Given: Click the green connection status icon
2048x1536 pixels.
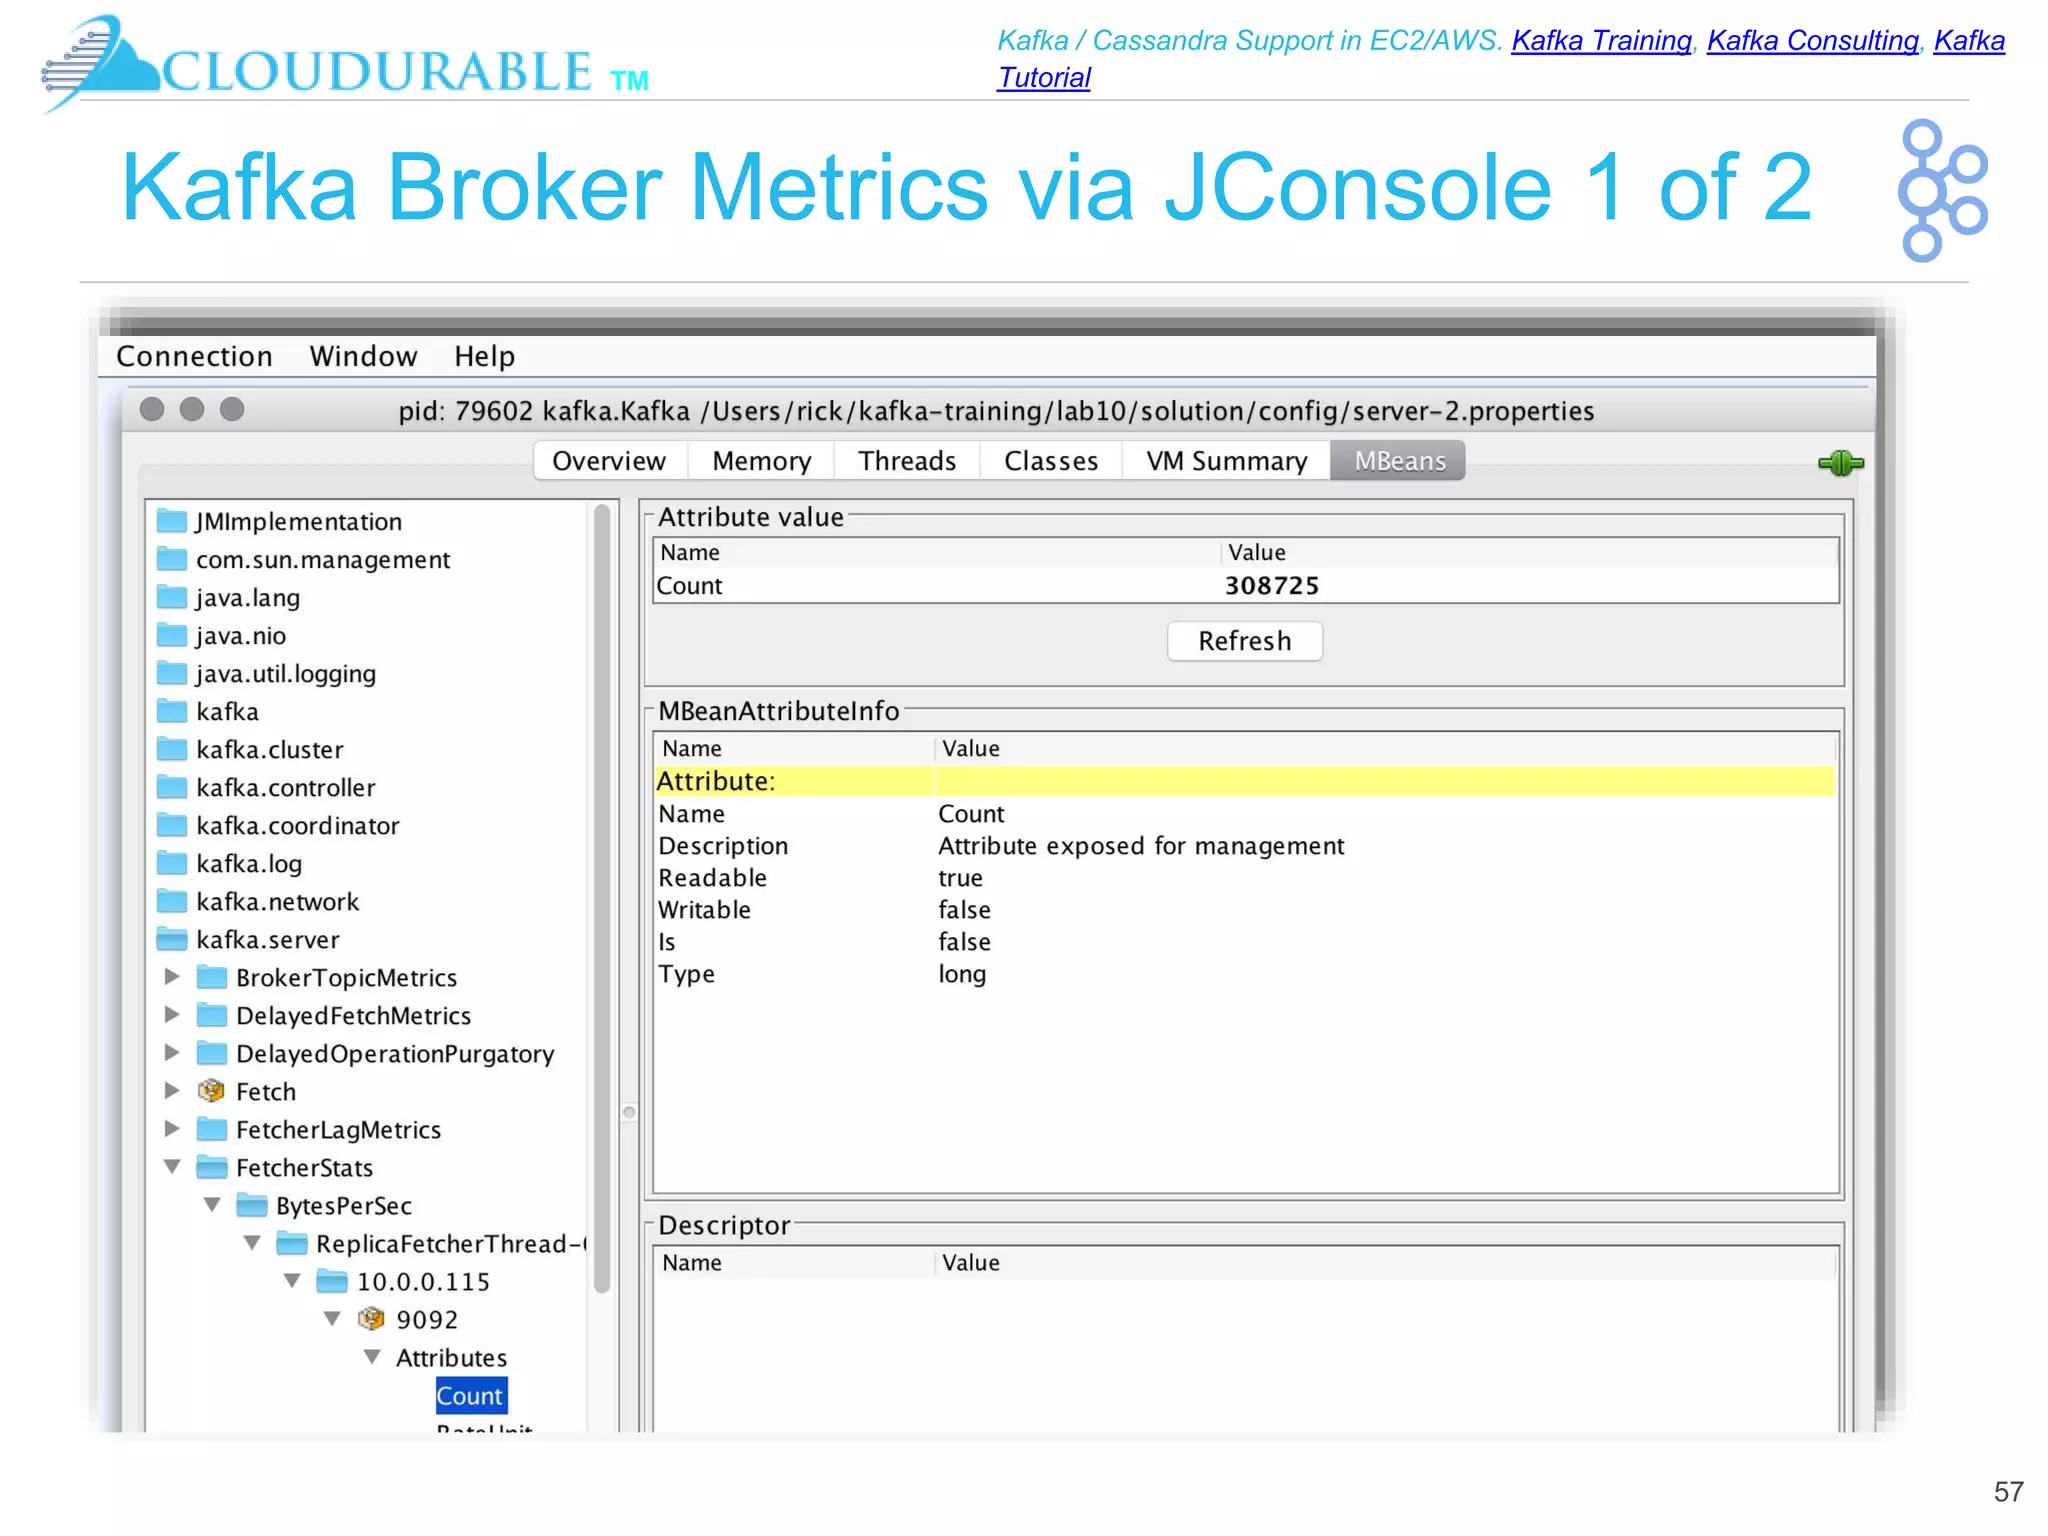Looking at the screenshot, I should tap(1840, 463).
